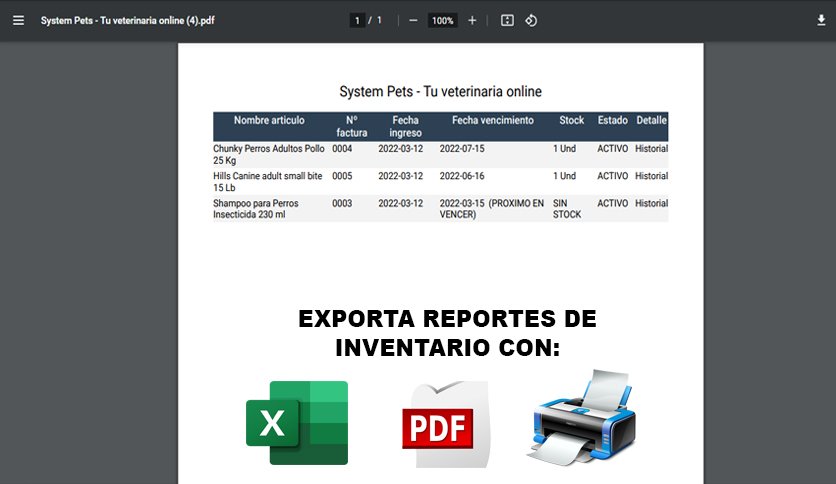
Task: Select Hills Canine adult small bite name
Action: click(268, 182)
